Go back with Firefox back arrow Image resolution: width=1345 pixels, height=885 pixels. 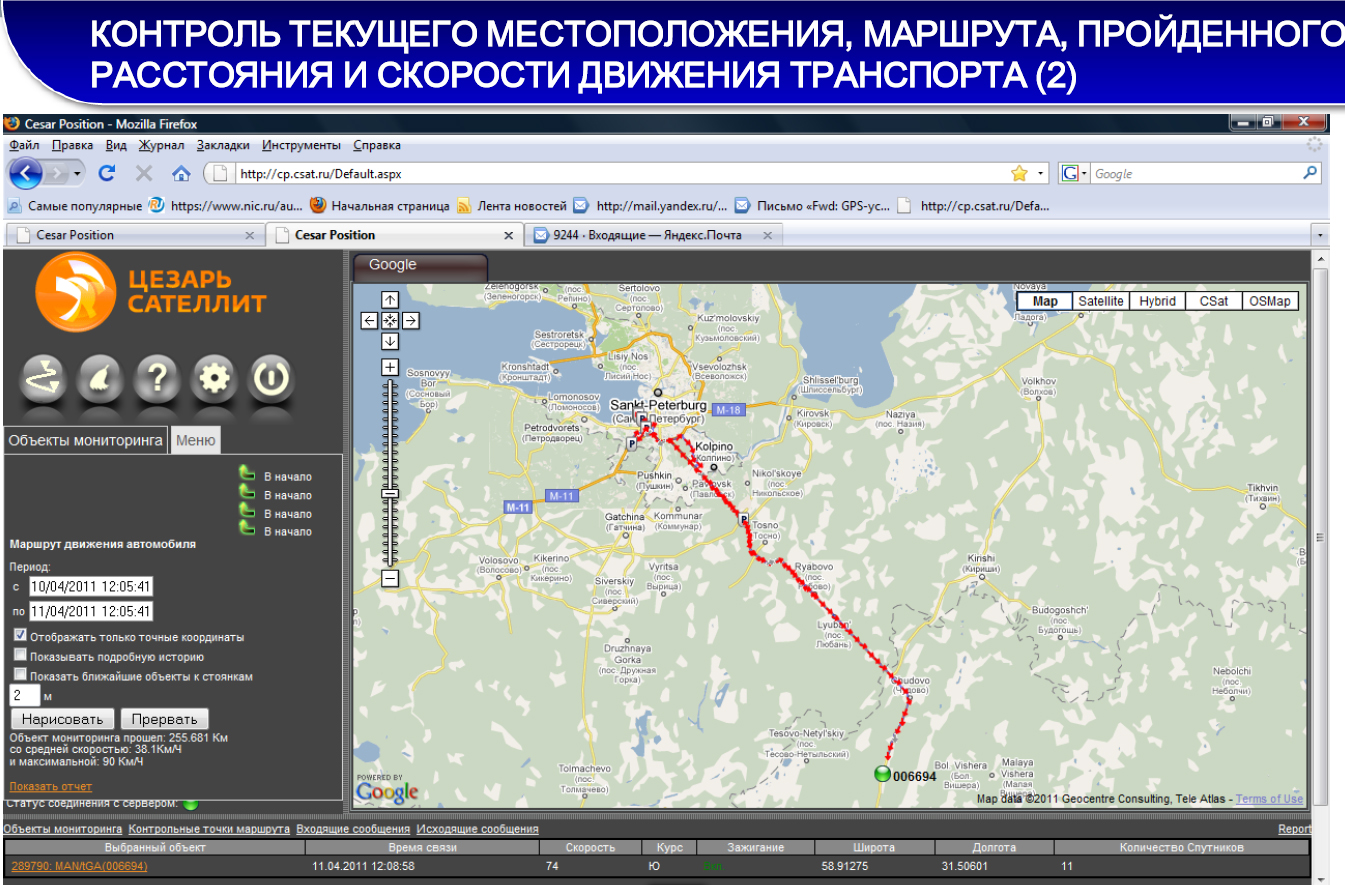25,173
